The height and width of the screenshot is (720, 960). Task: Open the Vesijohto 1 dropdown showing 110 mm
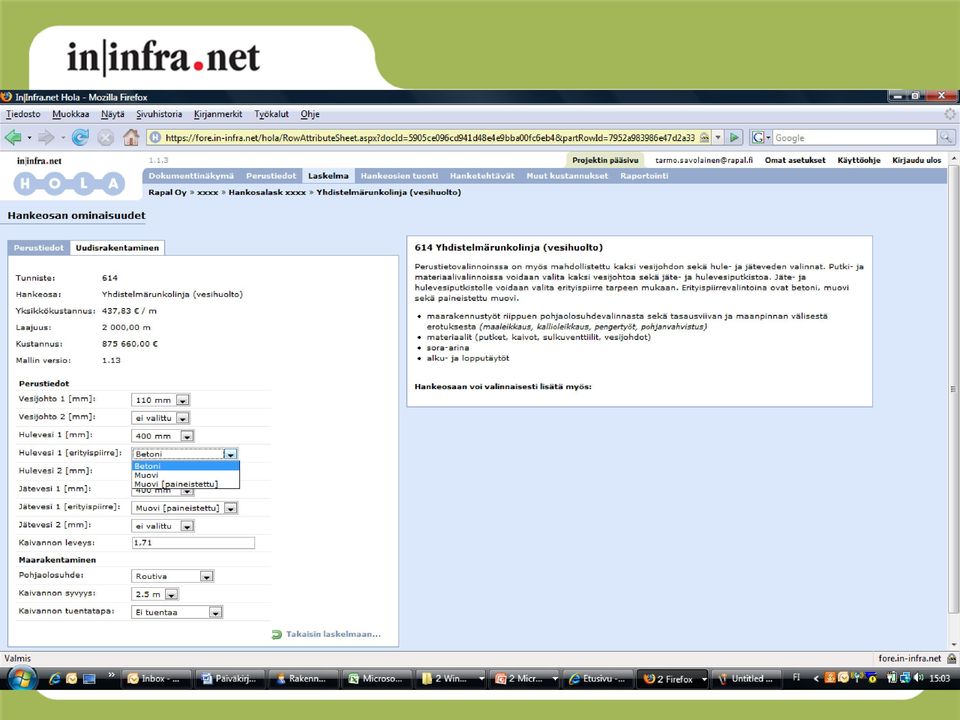160,400
